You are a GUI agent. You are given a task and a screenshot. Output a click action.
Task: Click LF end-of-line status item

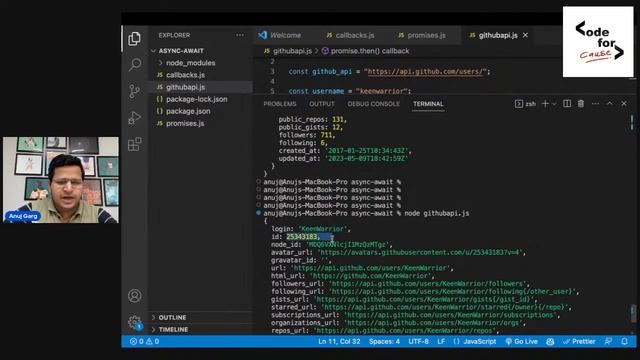pos(441,341)
